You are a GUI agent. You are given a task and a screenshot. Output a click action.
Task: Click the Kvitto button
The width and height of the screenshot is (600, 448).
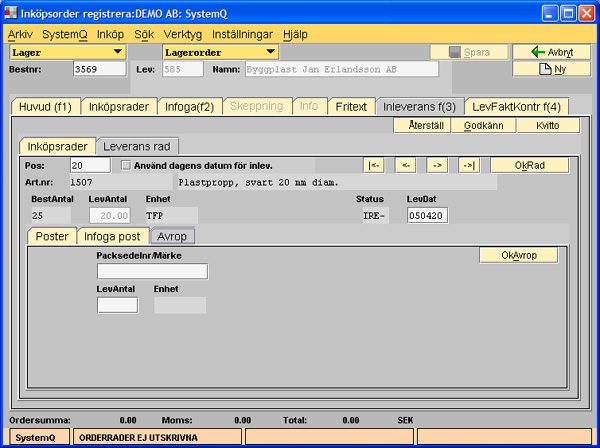[x=548, y=125]
